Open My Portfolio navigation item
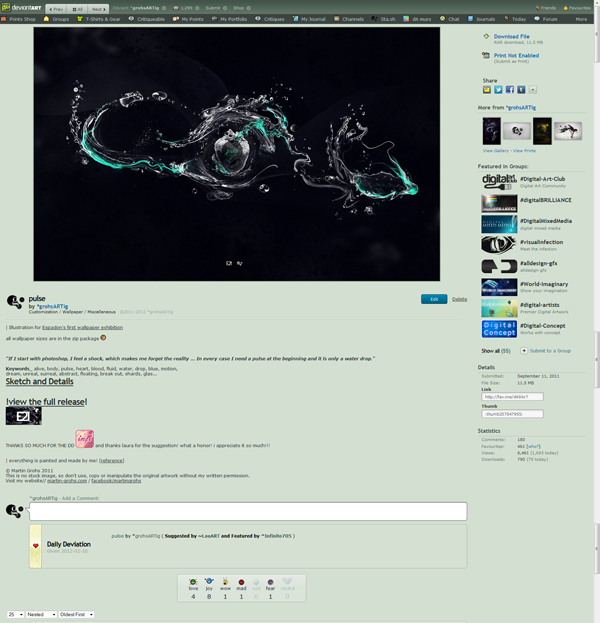Image resolution: width=600 pixels, height=623 pixels. (229, 19)
